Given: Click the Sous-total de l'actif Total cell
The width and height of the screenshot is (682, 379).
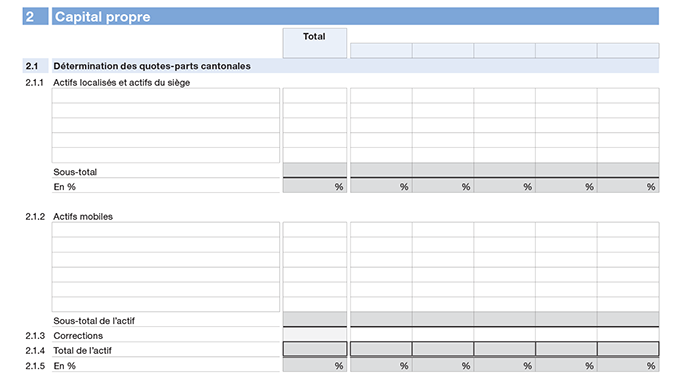Looking at the screenshot, I should [x=314, y=319].
